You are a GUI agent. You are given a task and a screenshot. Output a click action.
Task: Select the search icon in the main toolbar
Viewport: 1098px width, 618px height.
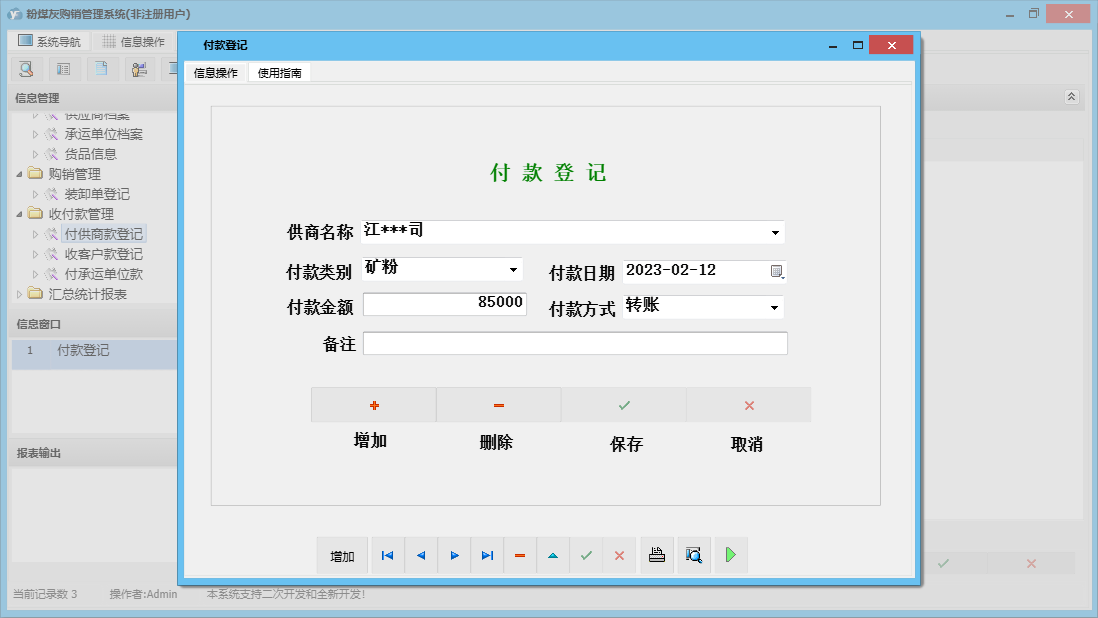pos(26,68)
